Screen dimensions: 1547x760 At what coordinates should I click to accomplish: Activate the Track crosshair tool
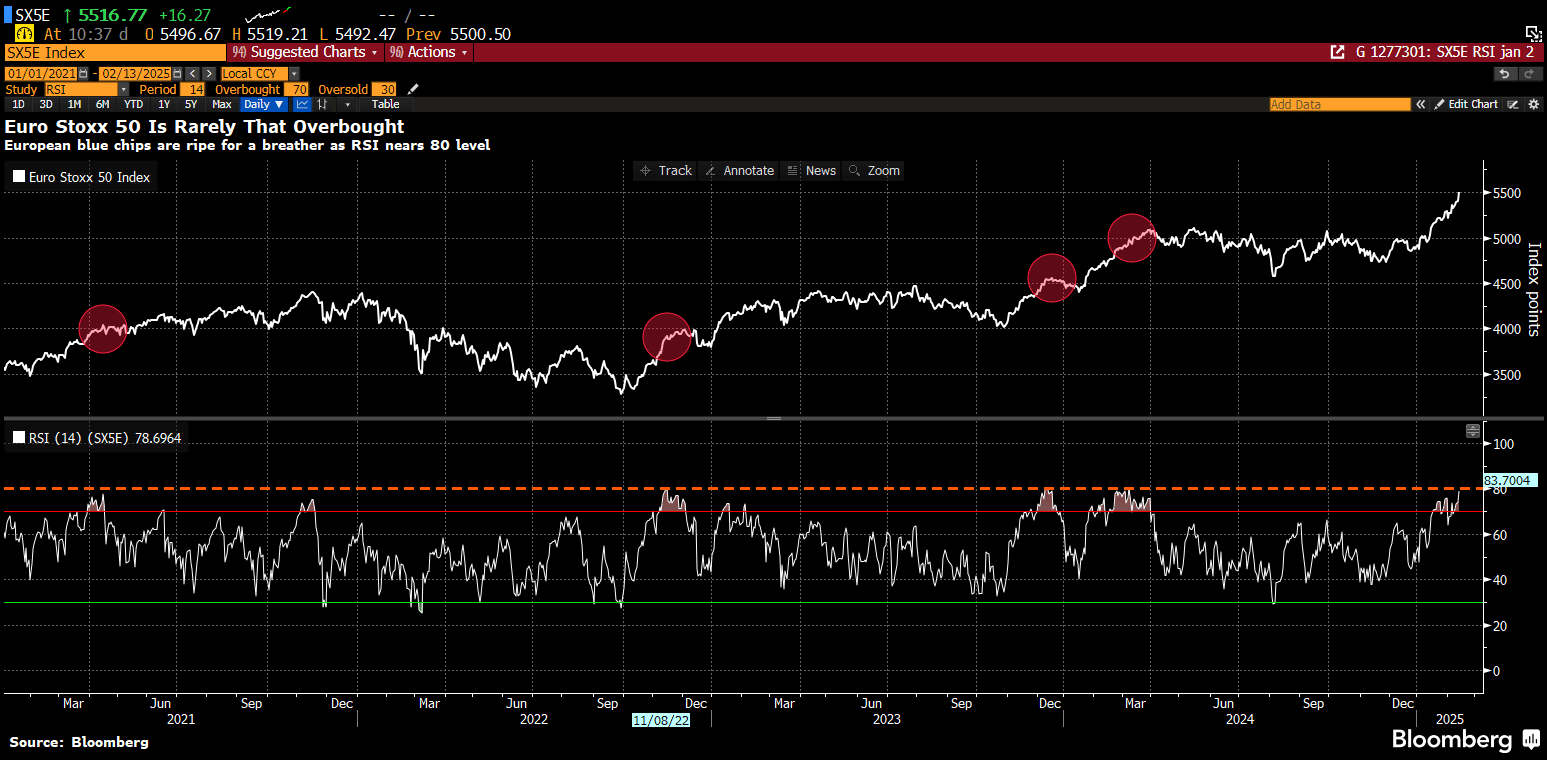(666, 171)
